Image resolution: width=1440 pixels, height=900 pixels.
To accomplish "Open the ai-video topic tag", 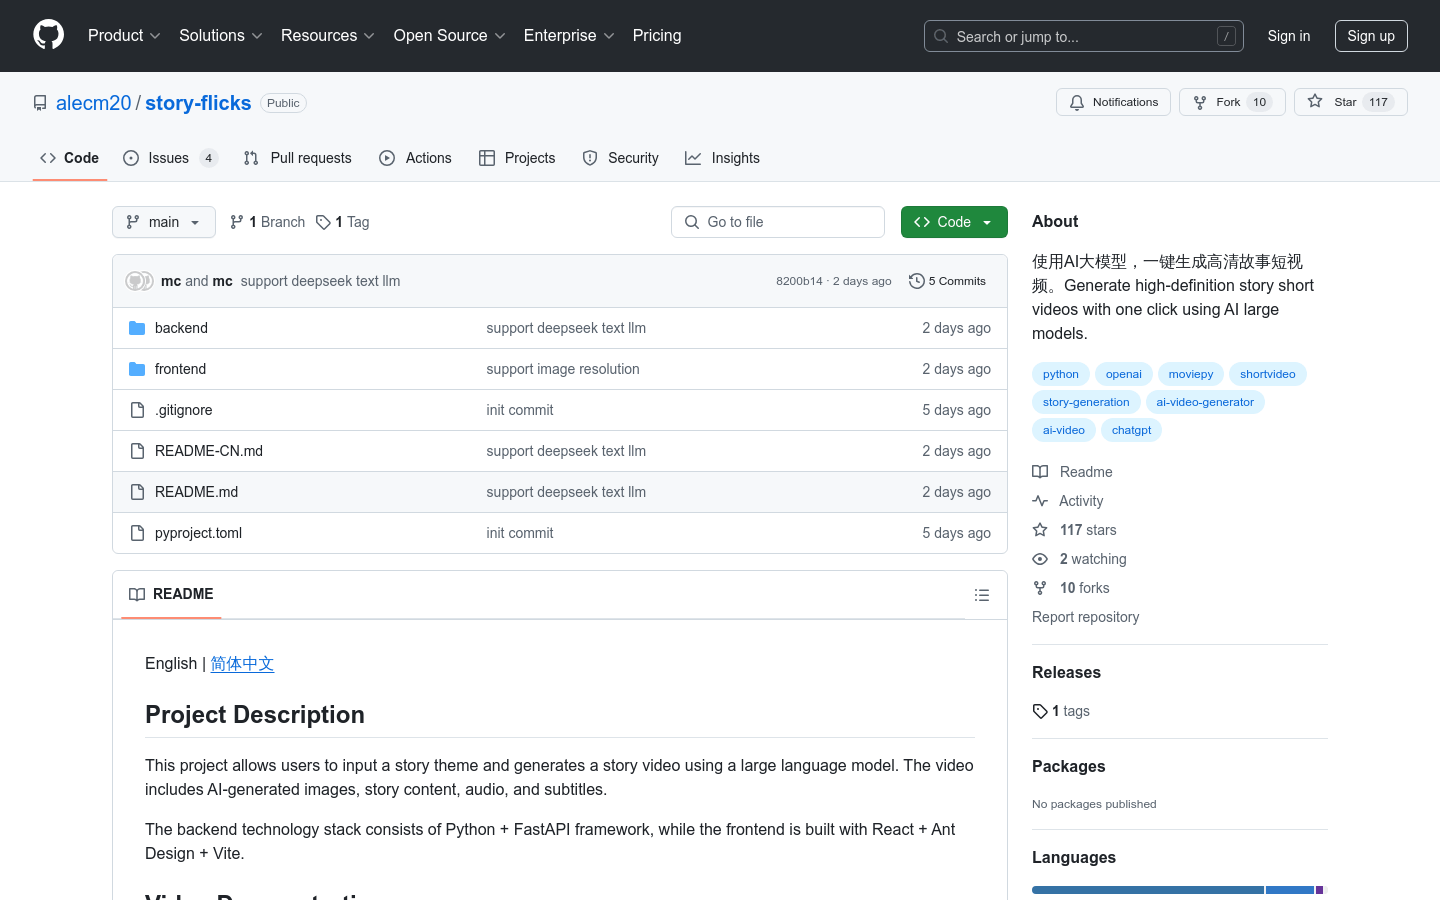I will tap(1064, 430).
